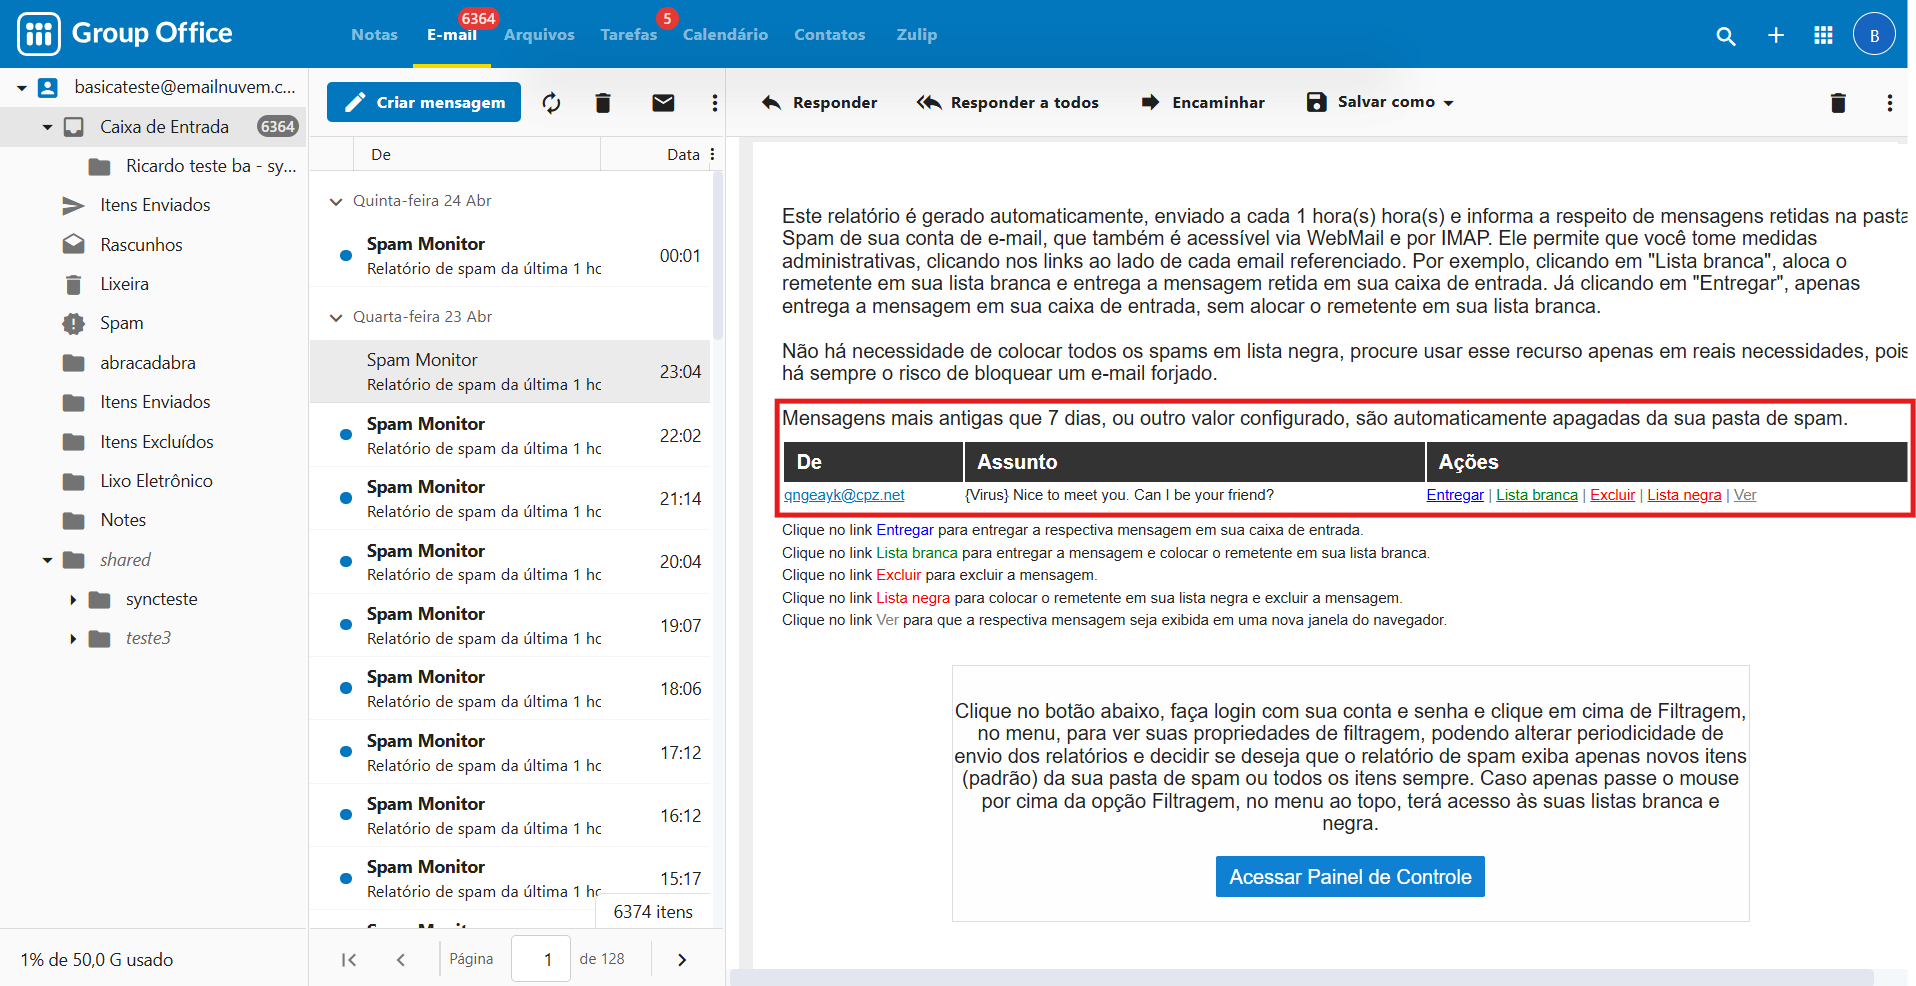Open the user avatar B menu
Image resolution: width=1916 pixels, height=986 pixels.
(x=1873, y=35)
